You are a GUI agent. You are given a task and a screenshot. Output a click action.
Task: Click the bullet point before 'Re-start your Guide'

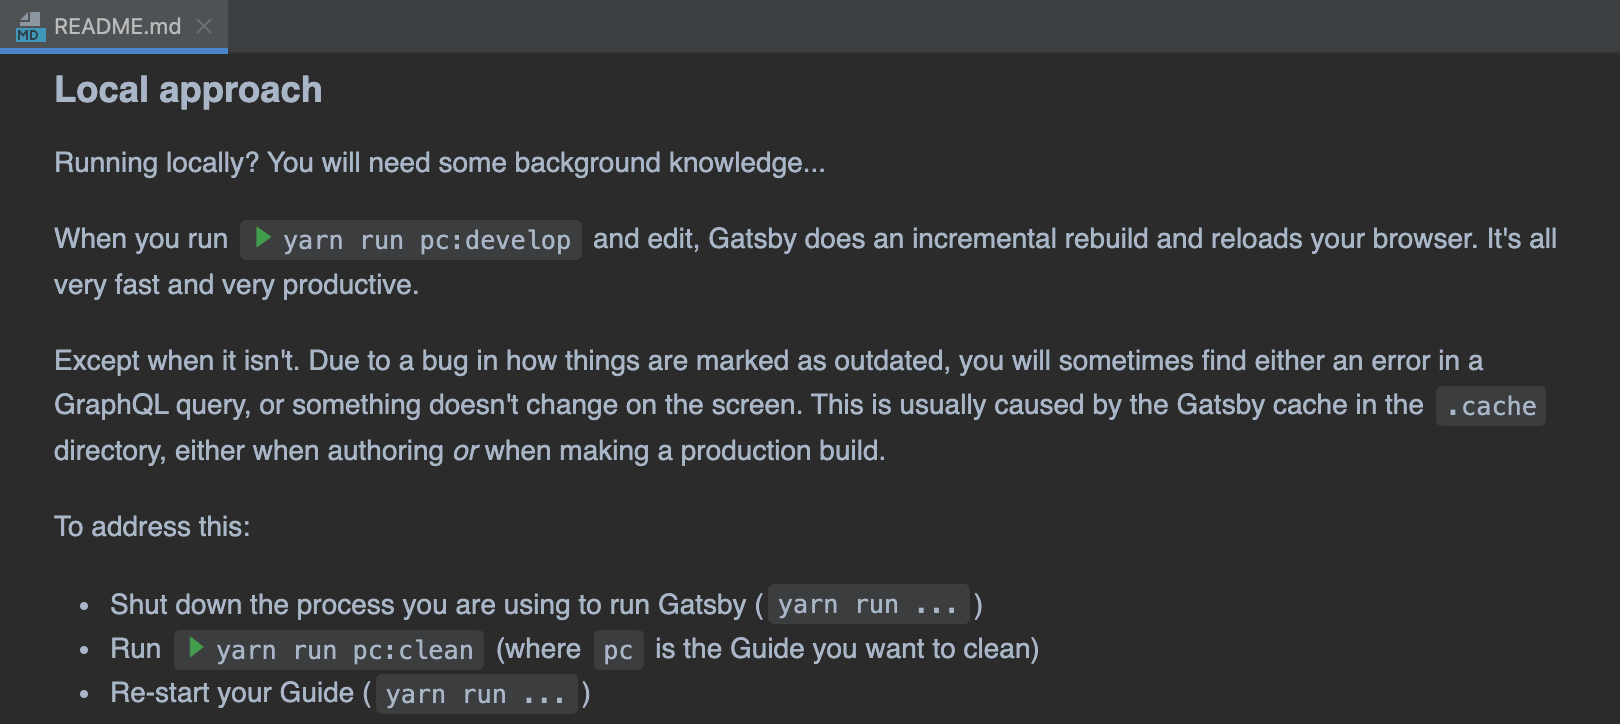[84, 694]
